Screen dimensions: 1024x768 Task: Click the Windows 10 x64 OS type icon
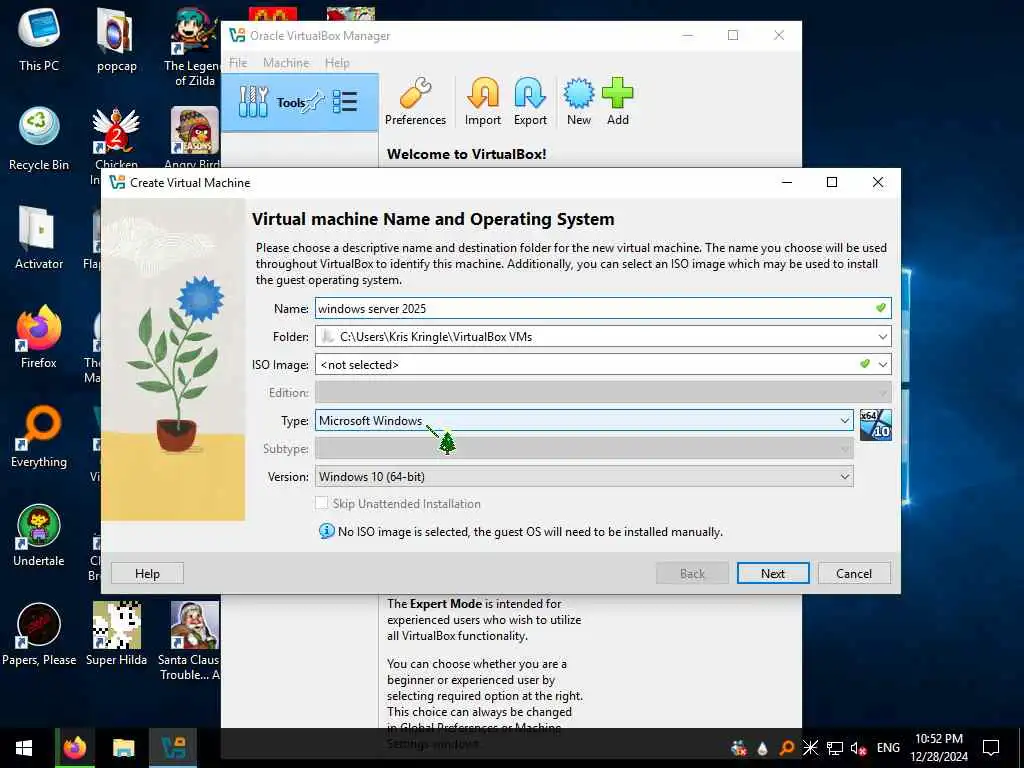pos(875,424)
